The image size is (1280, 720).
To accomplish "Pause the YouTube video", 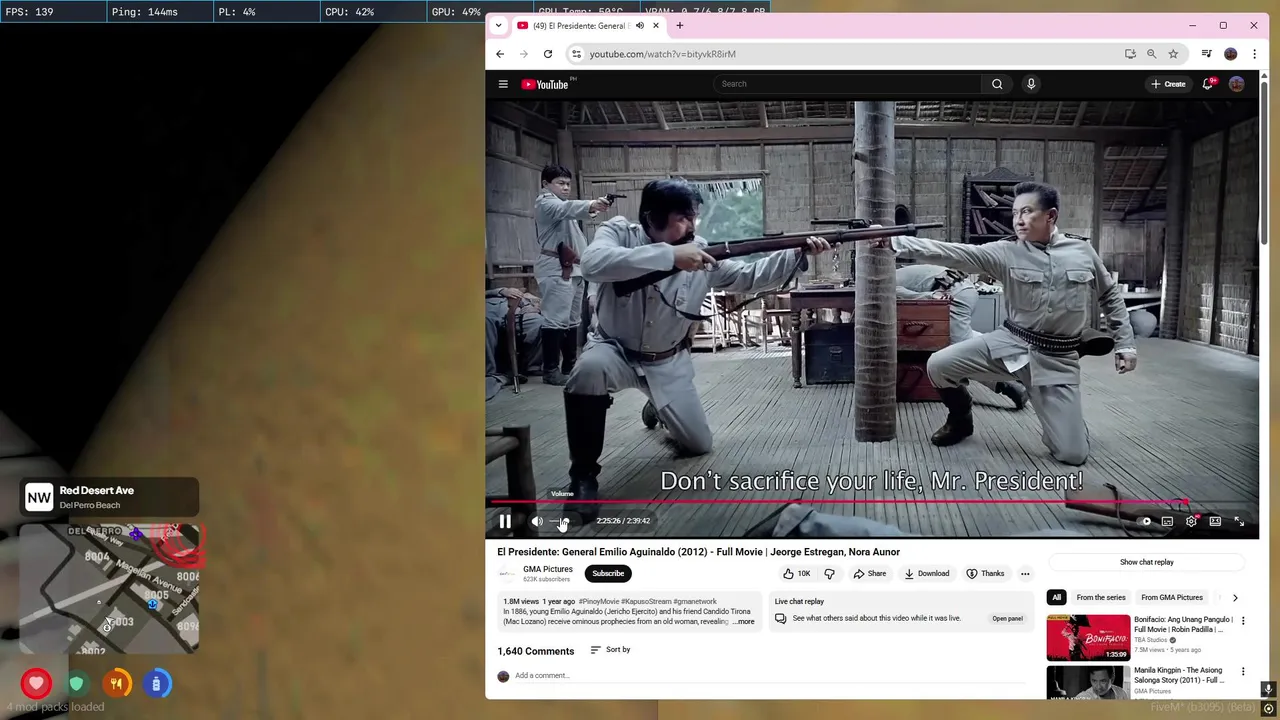I will (x=505, y=521).
